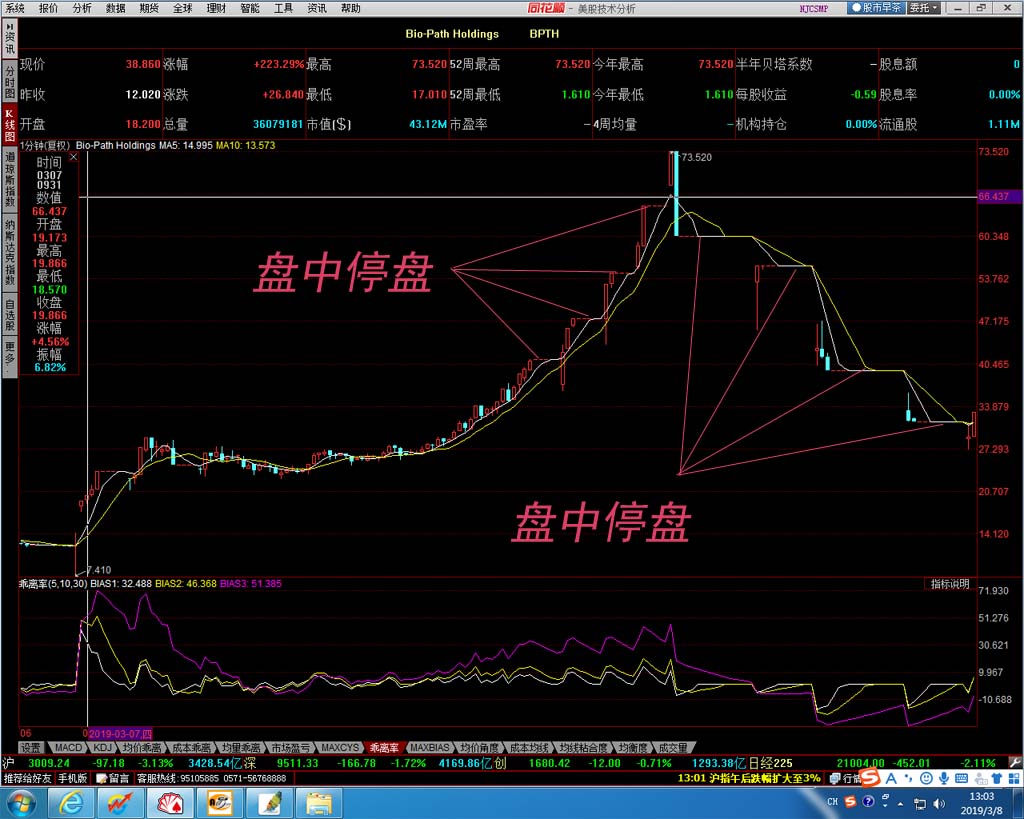Click the Windows Start button

20,803
